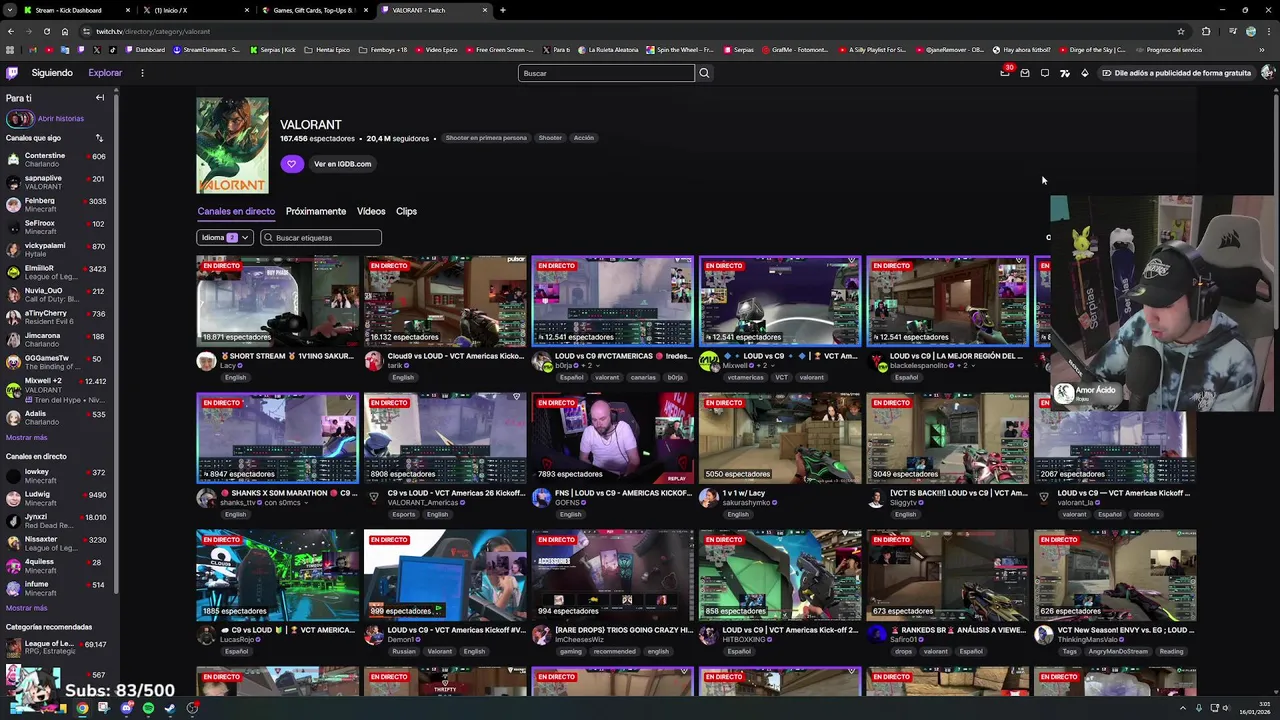The width and height of the screenshot is (1280, 720).
Task: Open SHANKS X SOM MARATHON stream thumbnail
Action: (x=277, y=438)
